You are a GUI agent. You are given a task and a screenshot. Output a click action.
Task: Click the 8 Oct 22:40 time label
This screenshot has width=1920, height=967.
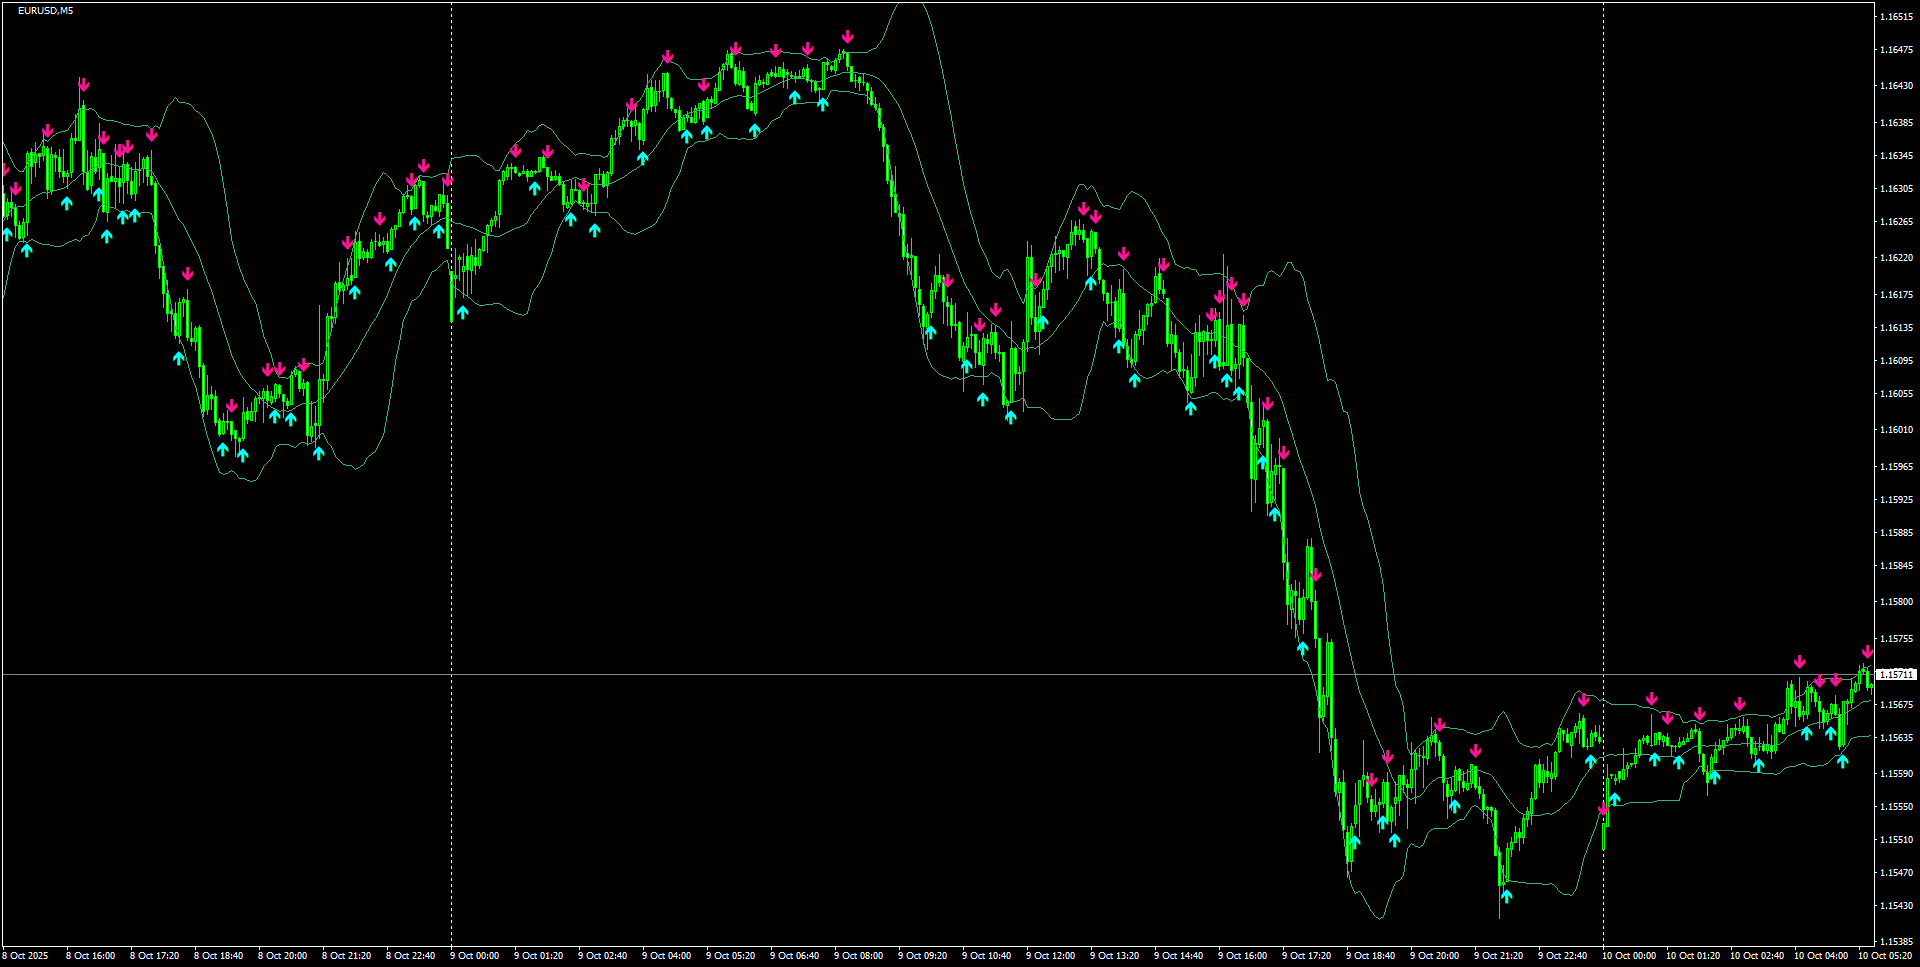pyautogui.click(x=410, y=956)
